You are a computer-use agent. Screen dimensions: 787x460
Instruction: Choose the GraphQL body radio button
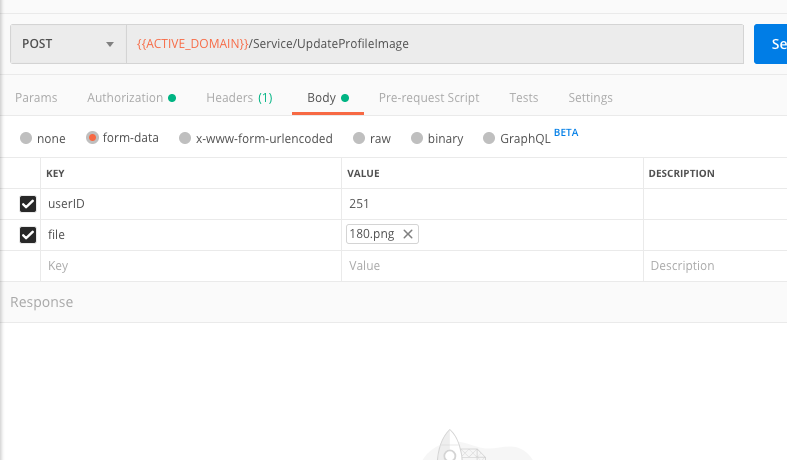[489, 138]
